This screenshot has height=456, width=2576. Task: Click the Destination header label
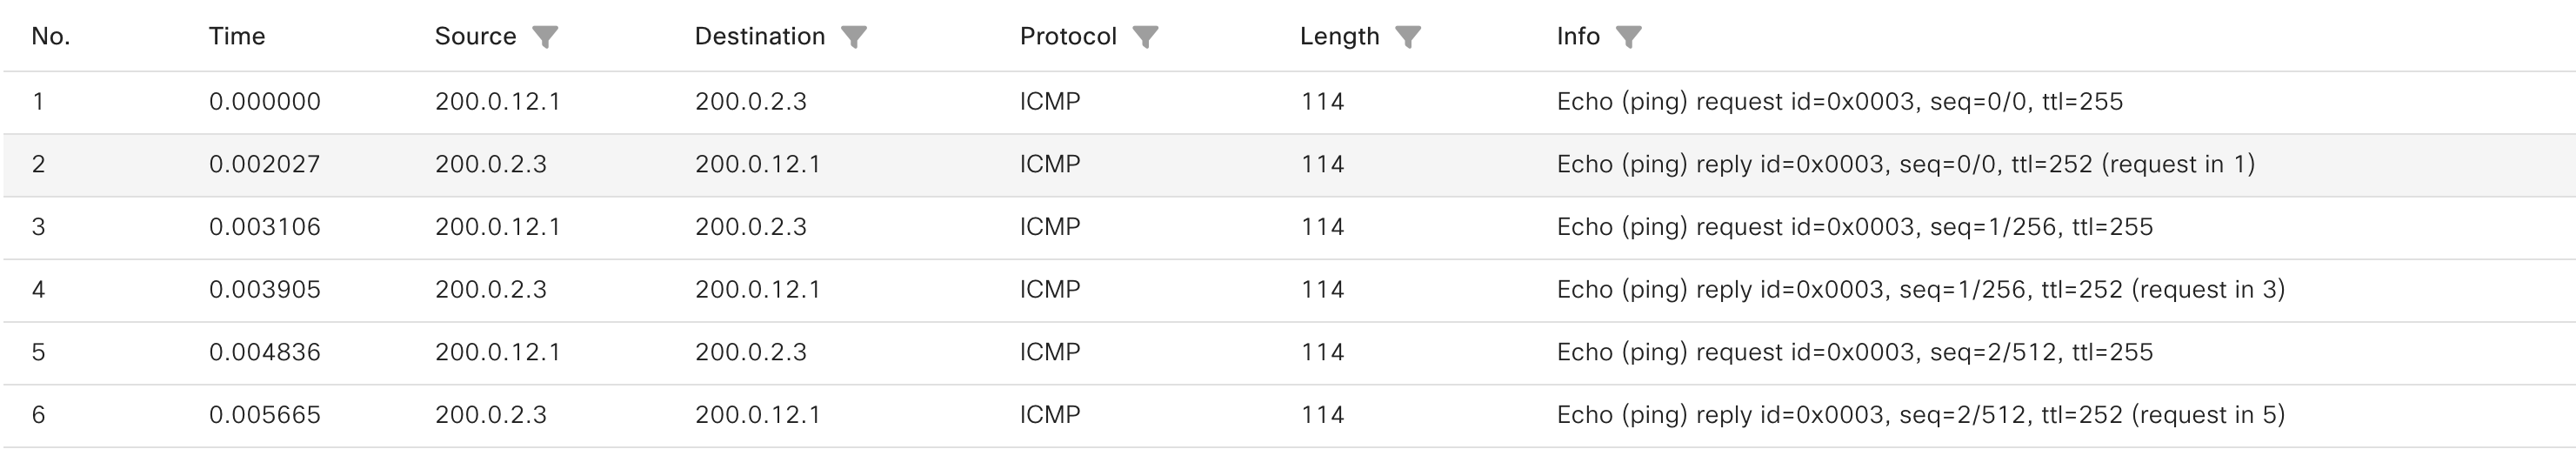coord(760,37)
